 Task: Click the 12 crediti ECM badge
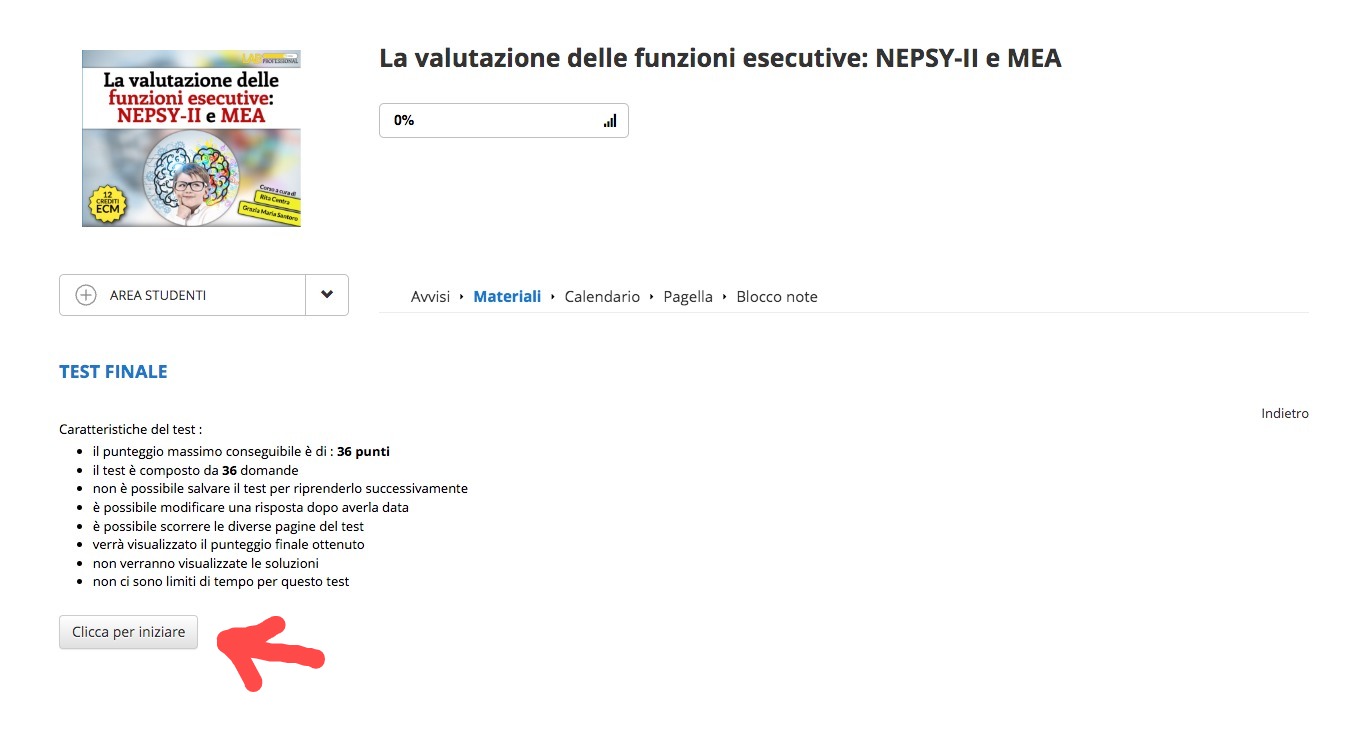click(109, 206)
